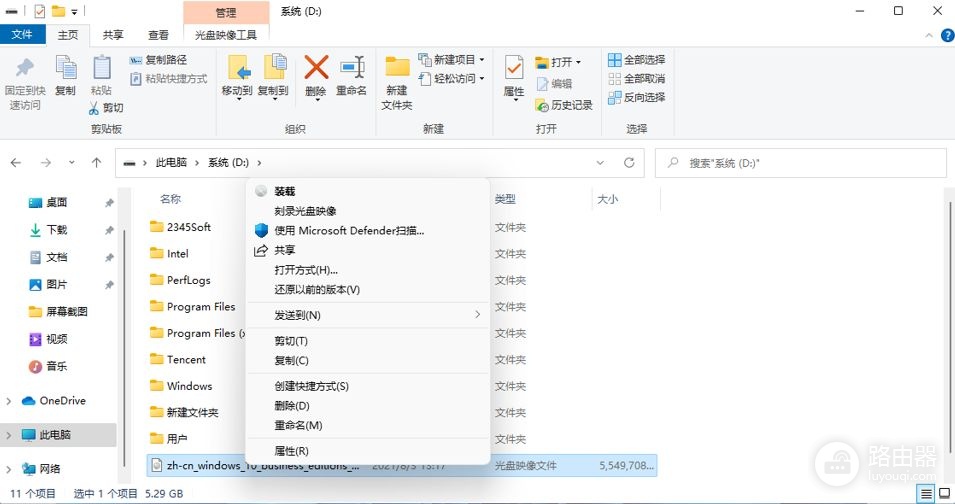The height and width of the screenshot is (504, 955).
Task: Choose Create shortcut (创建快捷方式)
Action: pyautogui.click(x=368, y=386)
